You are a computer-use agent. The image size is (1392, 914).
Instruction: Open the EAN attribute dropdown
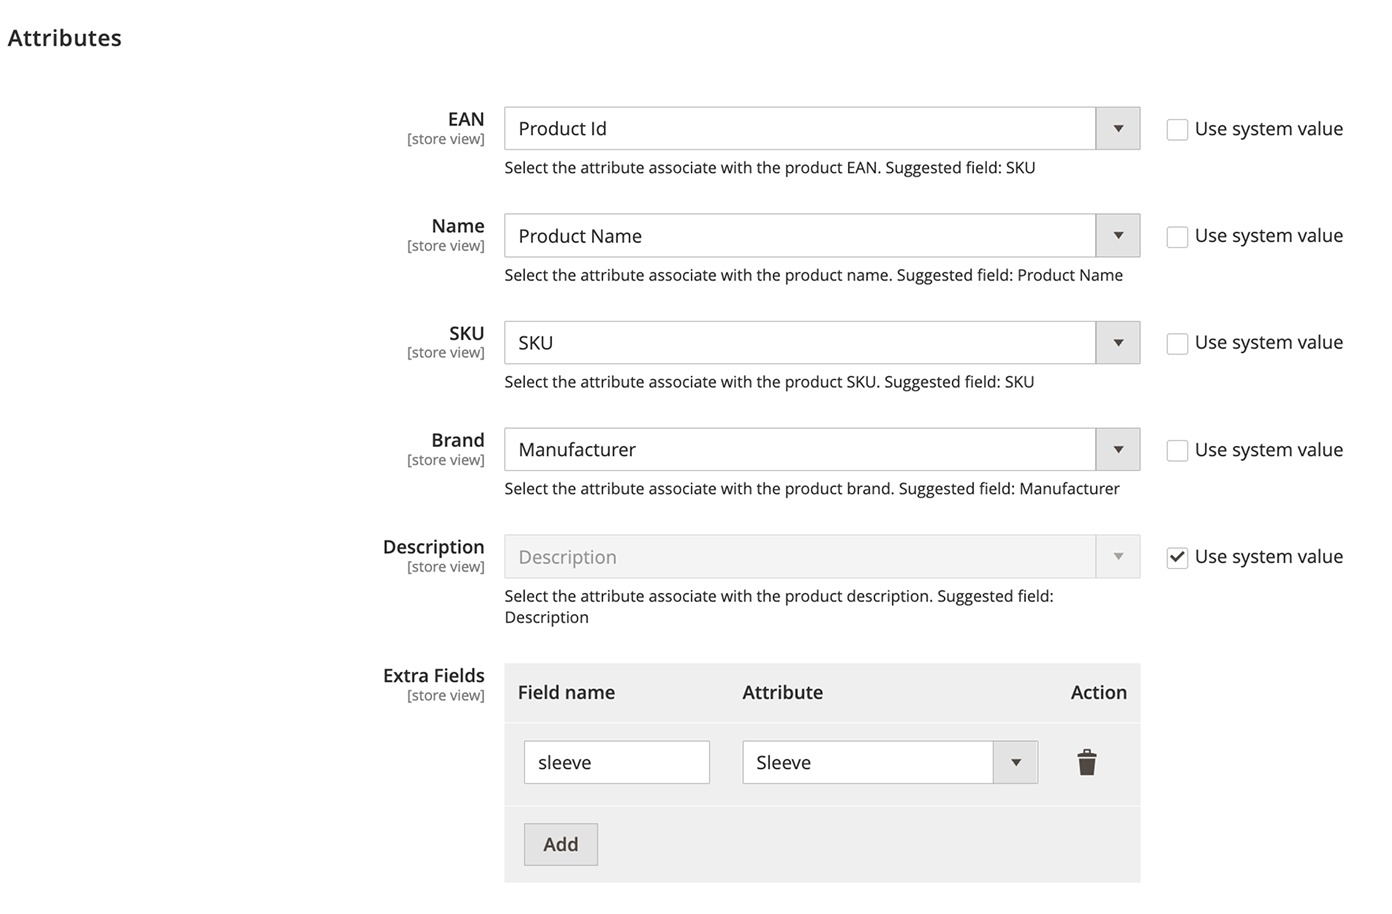point(822,129)
